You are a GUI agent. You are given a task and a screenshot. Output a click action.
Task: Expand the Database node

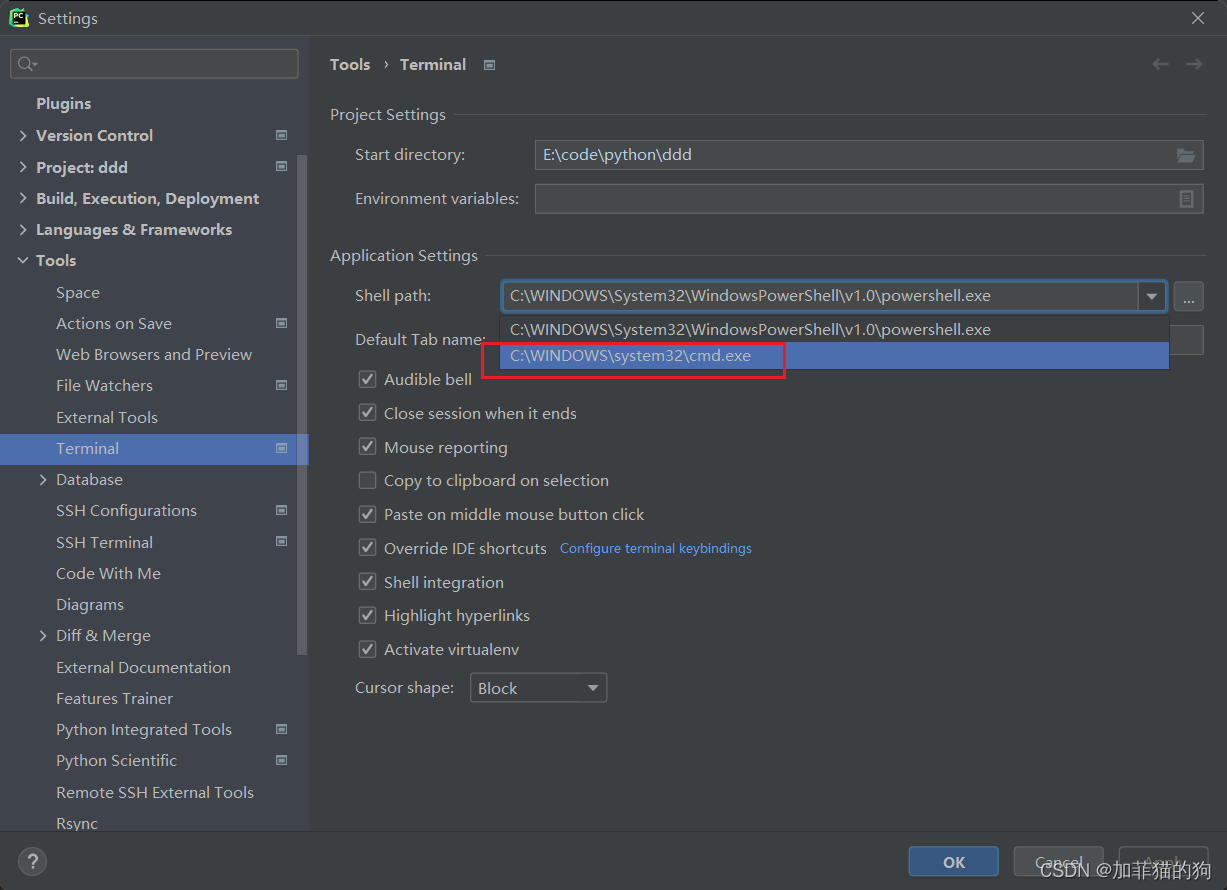click(43, 479)
